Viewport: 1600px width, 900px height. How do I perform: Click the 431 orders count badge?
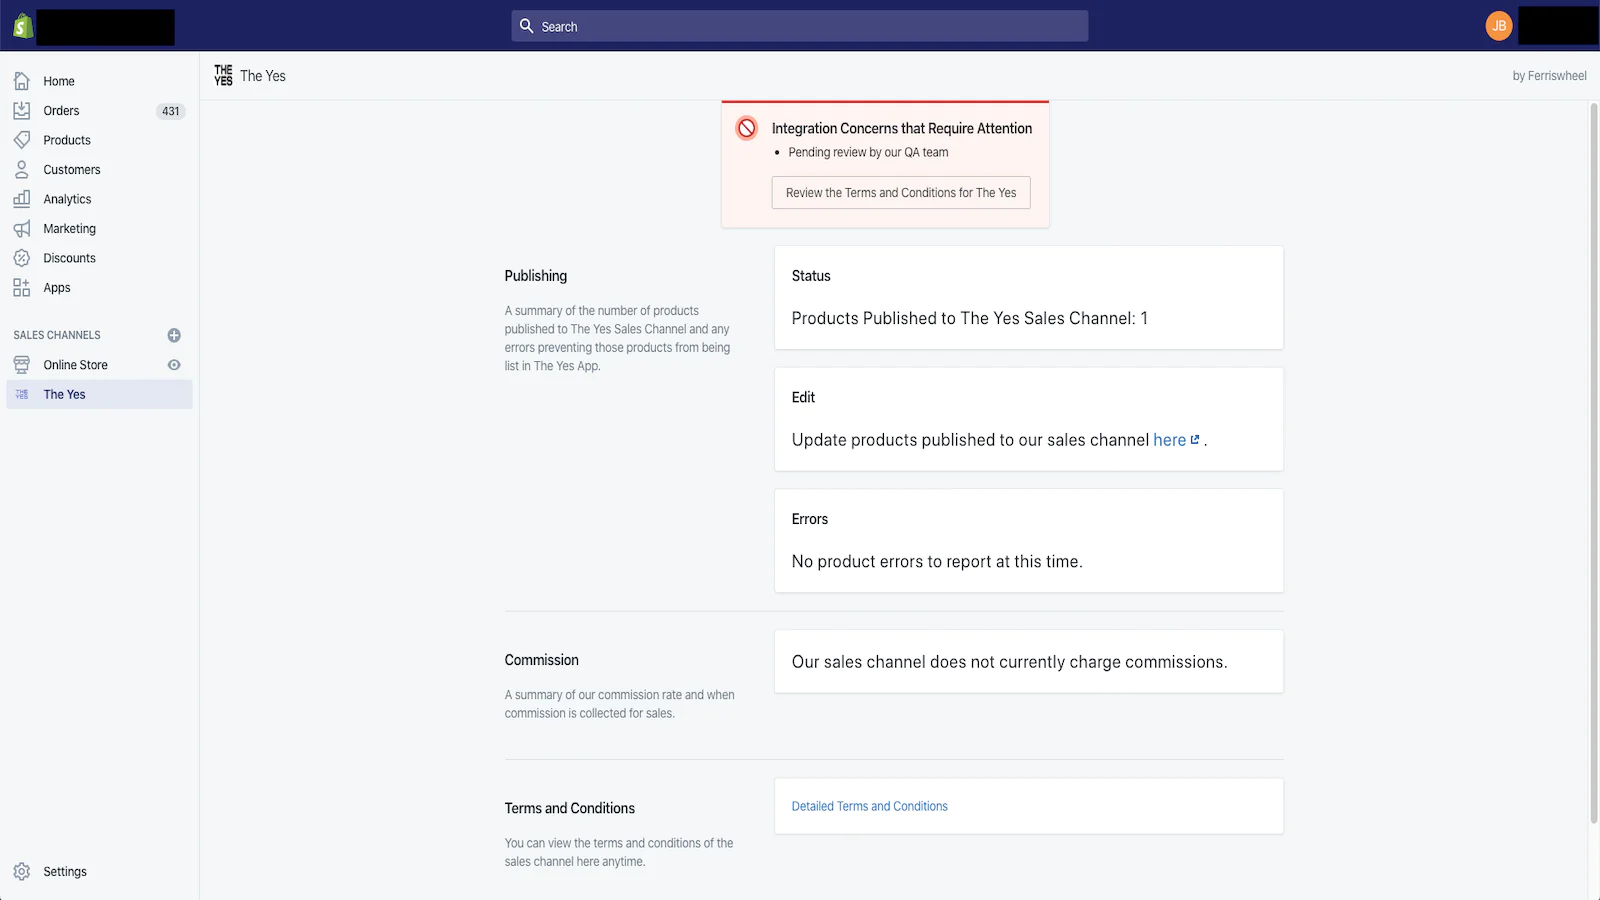pyautogui.click(x=171, y=111)
